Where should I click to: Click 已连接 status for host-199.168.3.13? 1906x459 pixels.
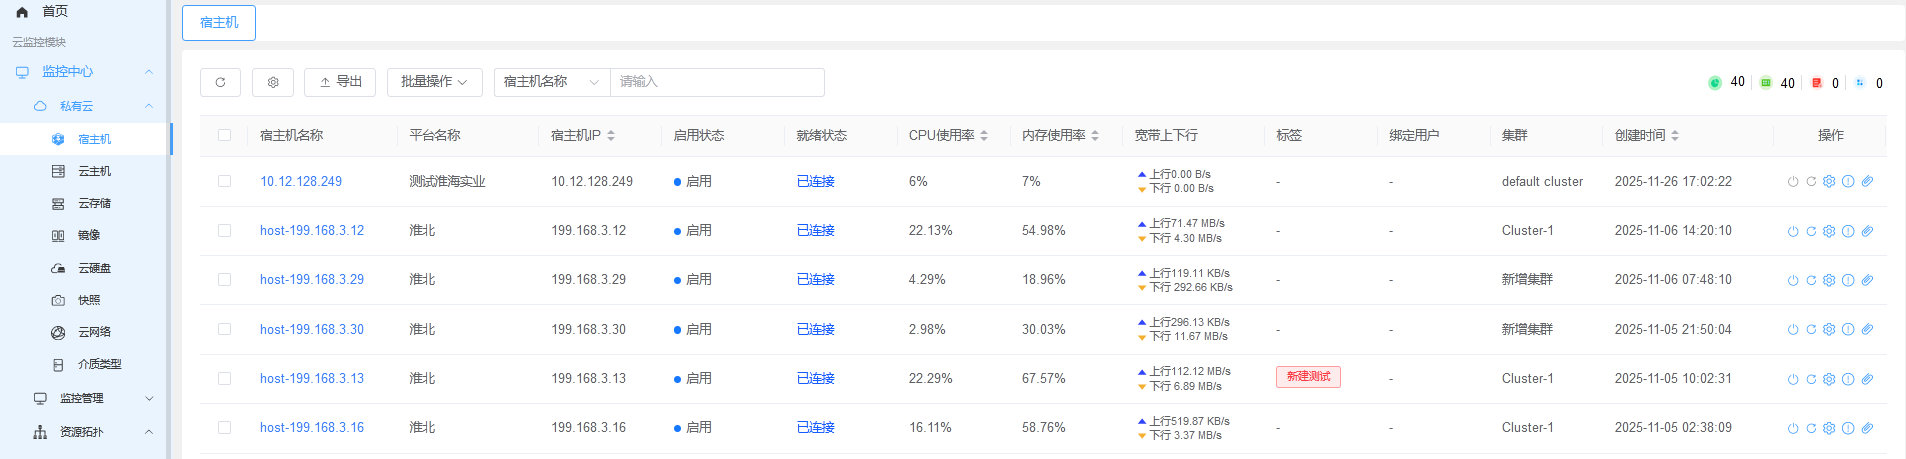click(815, 378)
